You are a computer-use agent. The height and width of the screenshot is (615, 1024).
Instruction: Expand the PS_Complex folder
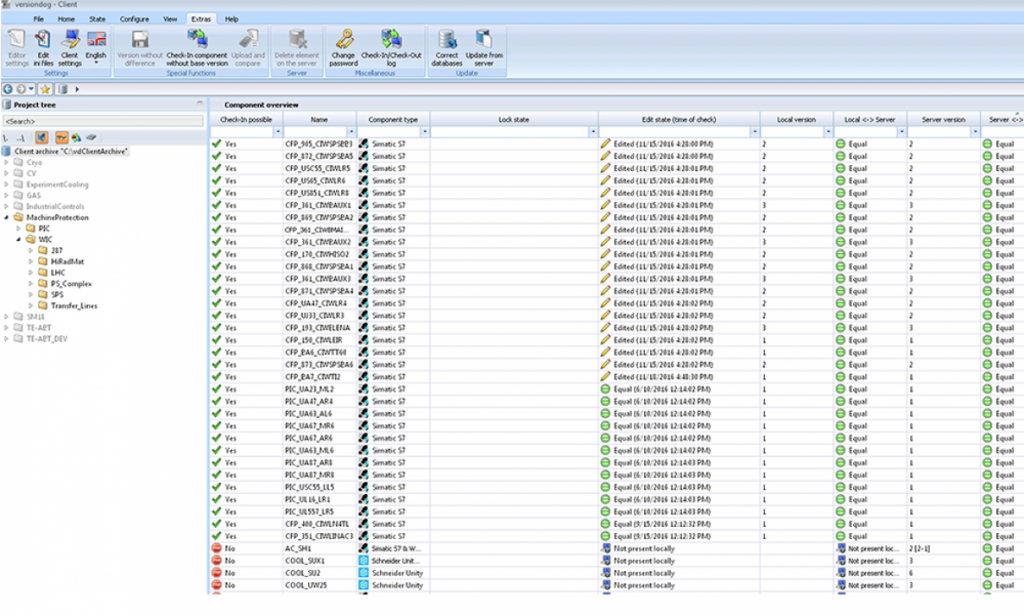(x=30, y=283)
